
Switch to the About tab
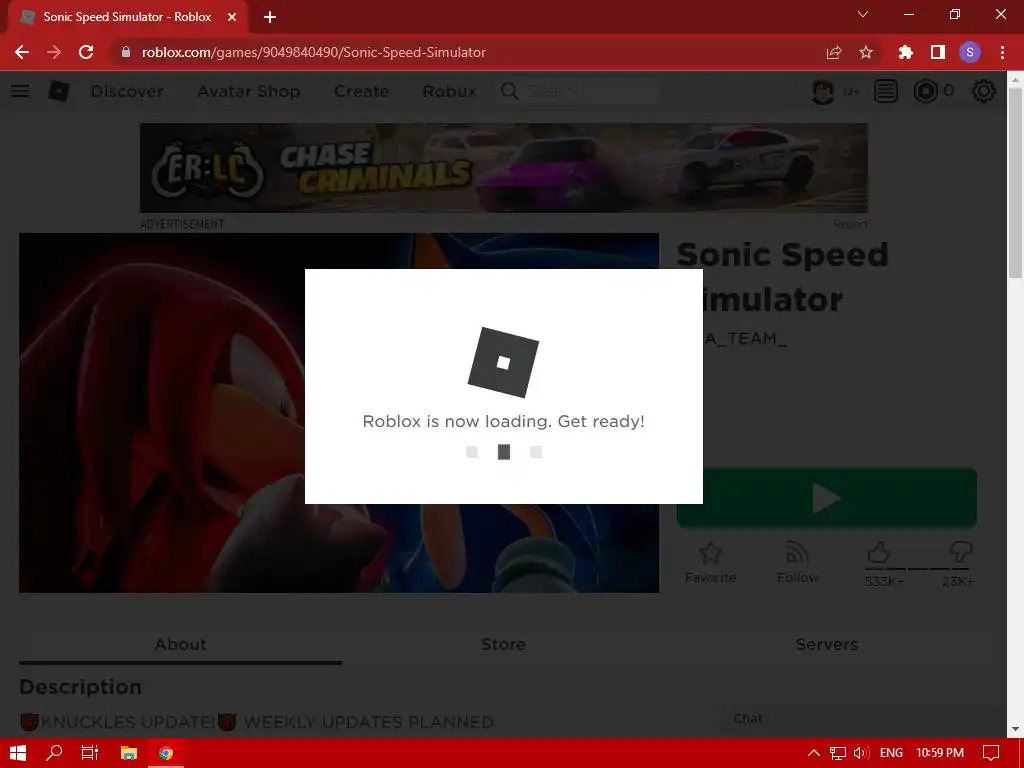180,645
